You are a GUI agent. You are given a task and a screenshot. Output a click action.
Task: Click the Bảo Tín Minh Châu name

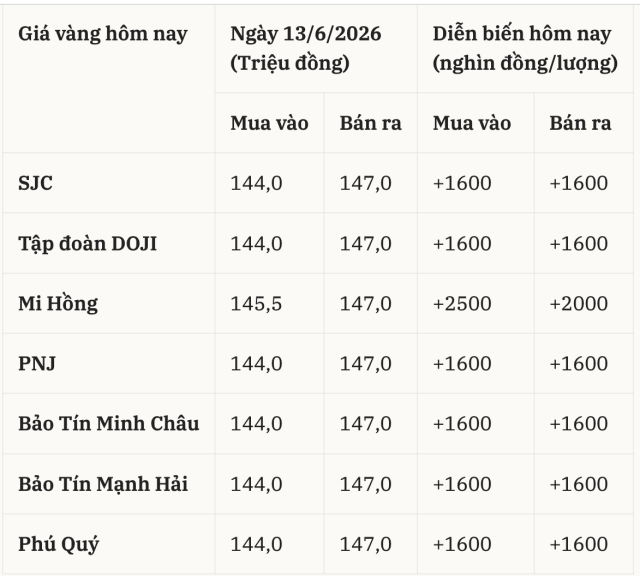[x=109, y=423]
